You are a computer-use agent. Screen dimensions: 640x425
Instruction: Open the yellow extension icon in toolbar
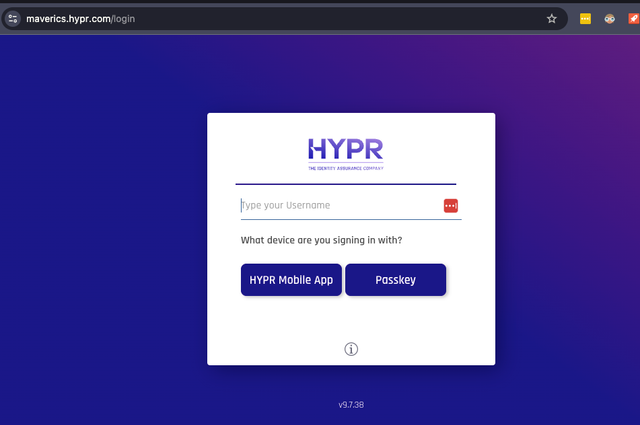[585, 19]
